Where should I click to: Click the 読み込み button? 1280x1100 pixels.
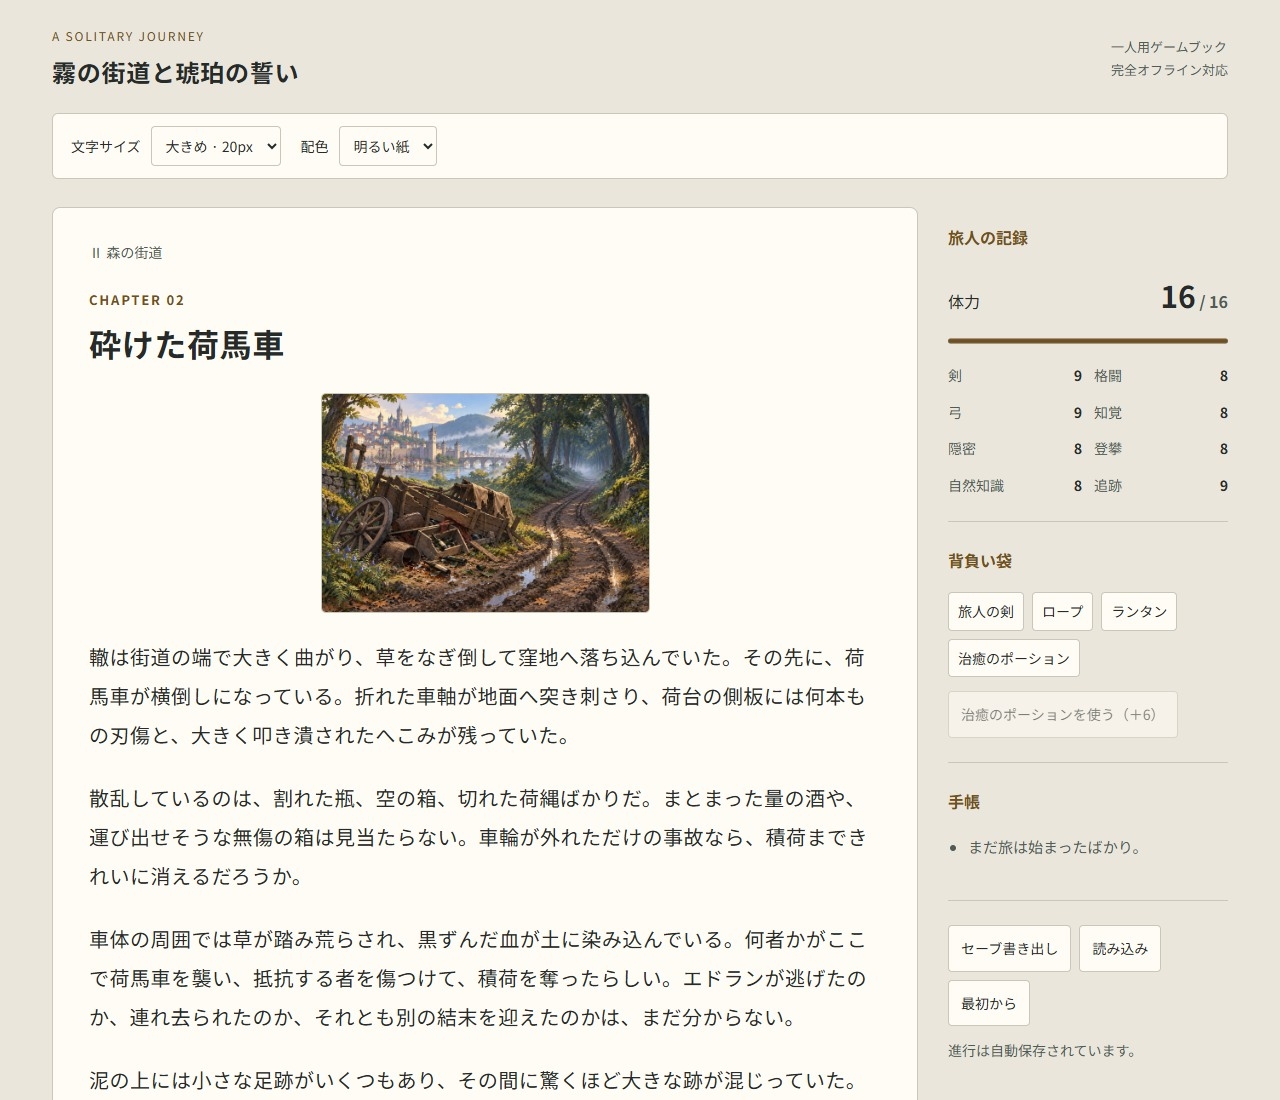1120,948
